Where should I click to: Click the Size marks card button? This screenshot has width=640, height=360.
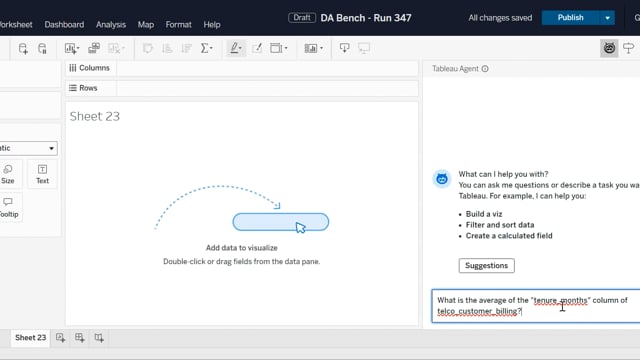8,174
